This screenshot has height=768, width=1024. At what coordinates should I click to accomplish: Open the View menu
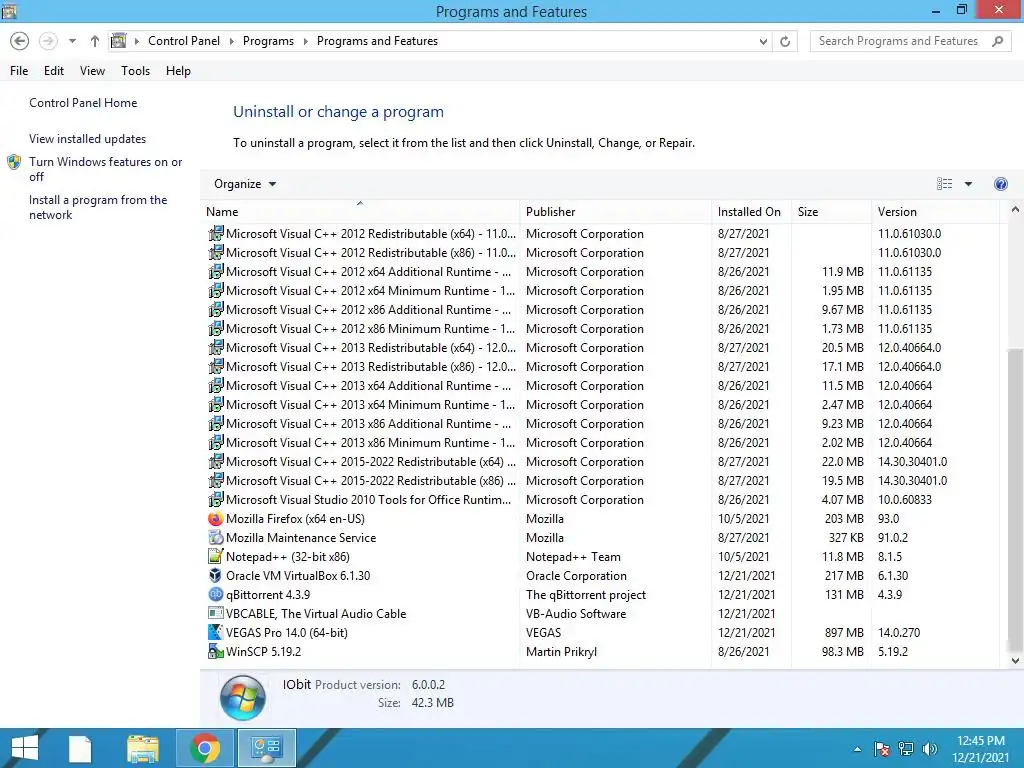92,71
